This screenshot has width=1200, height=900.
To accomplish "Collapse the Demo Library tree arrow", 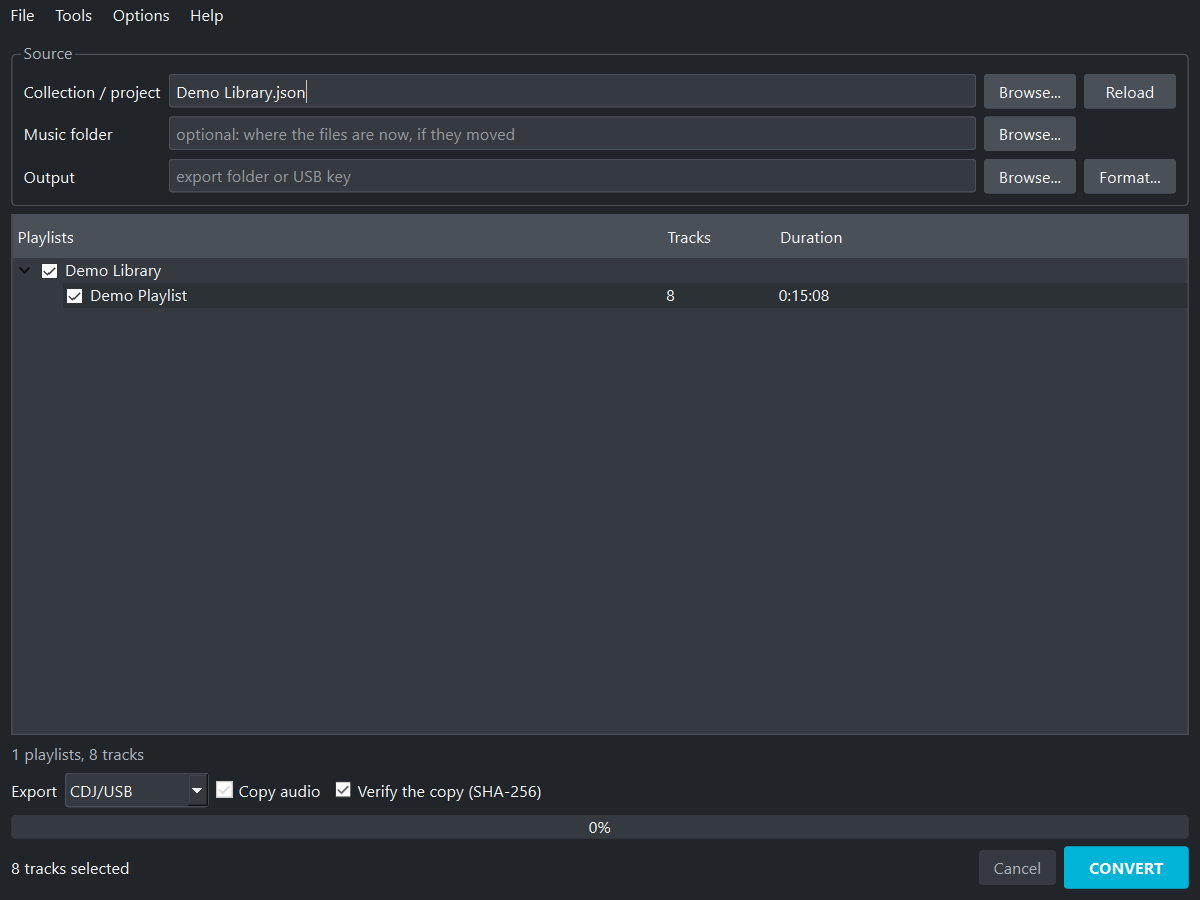I will pos(25,271).
